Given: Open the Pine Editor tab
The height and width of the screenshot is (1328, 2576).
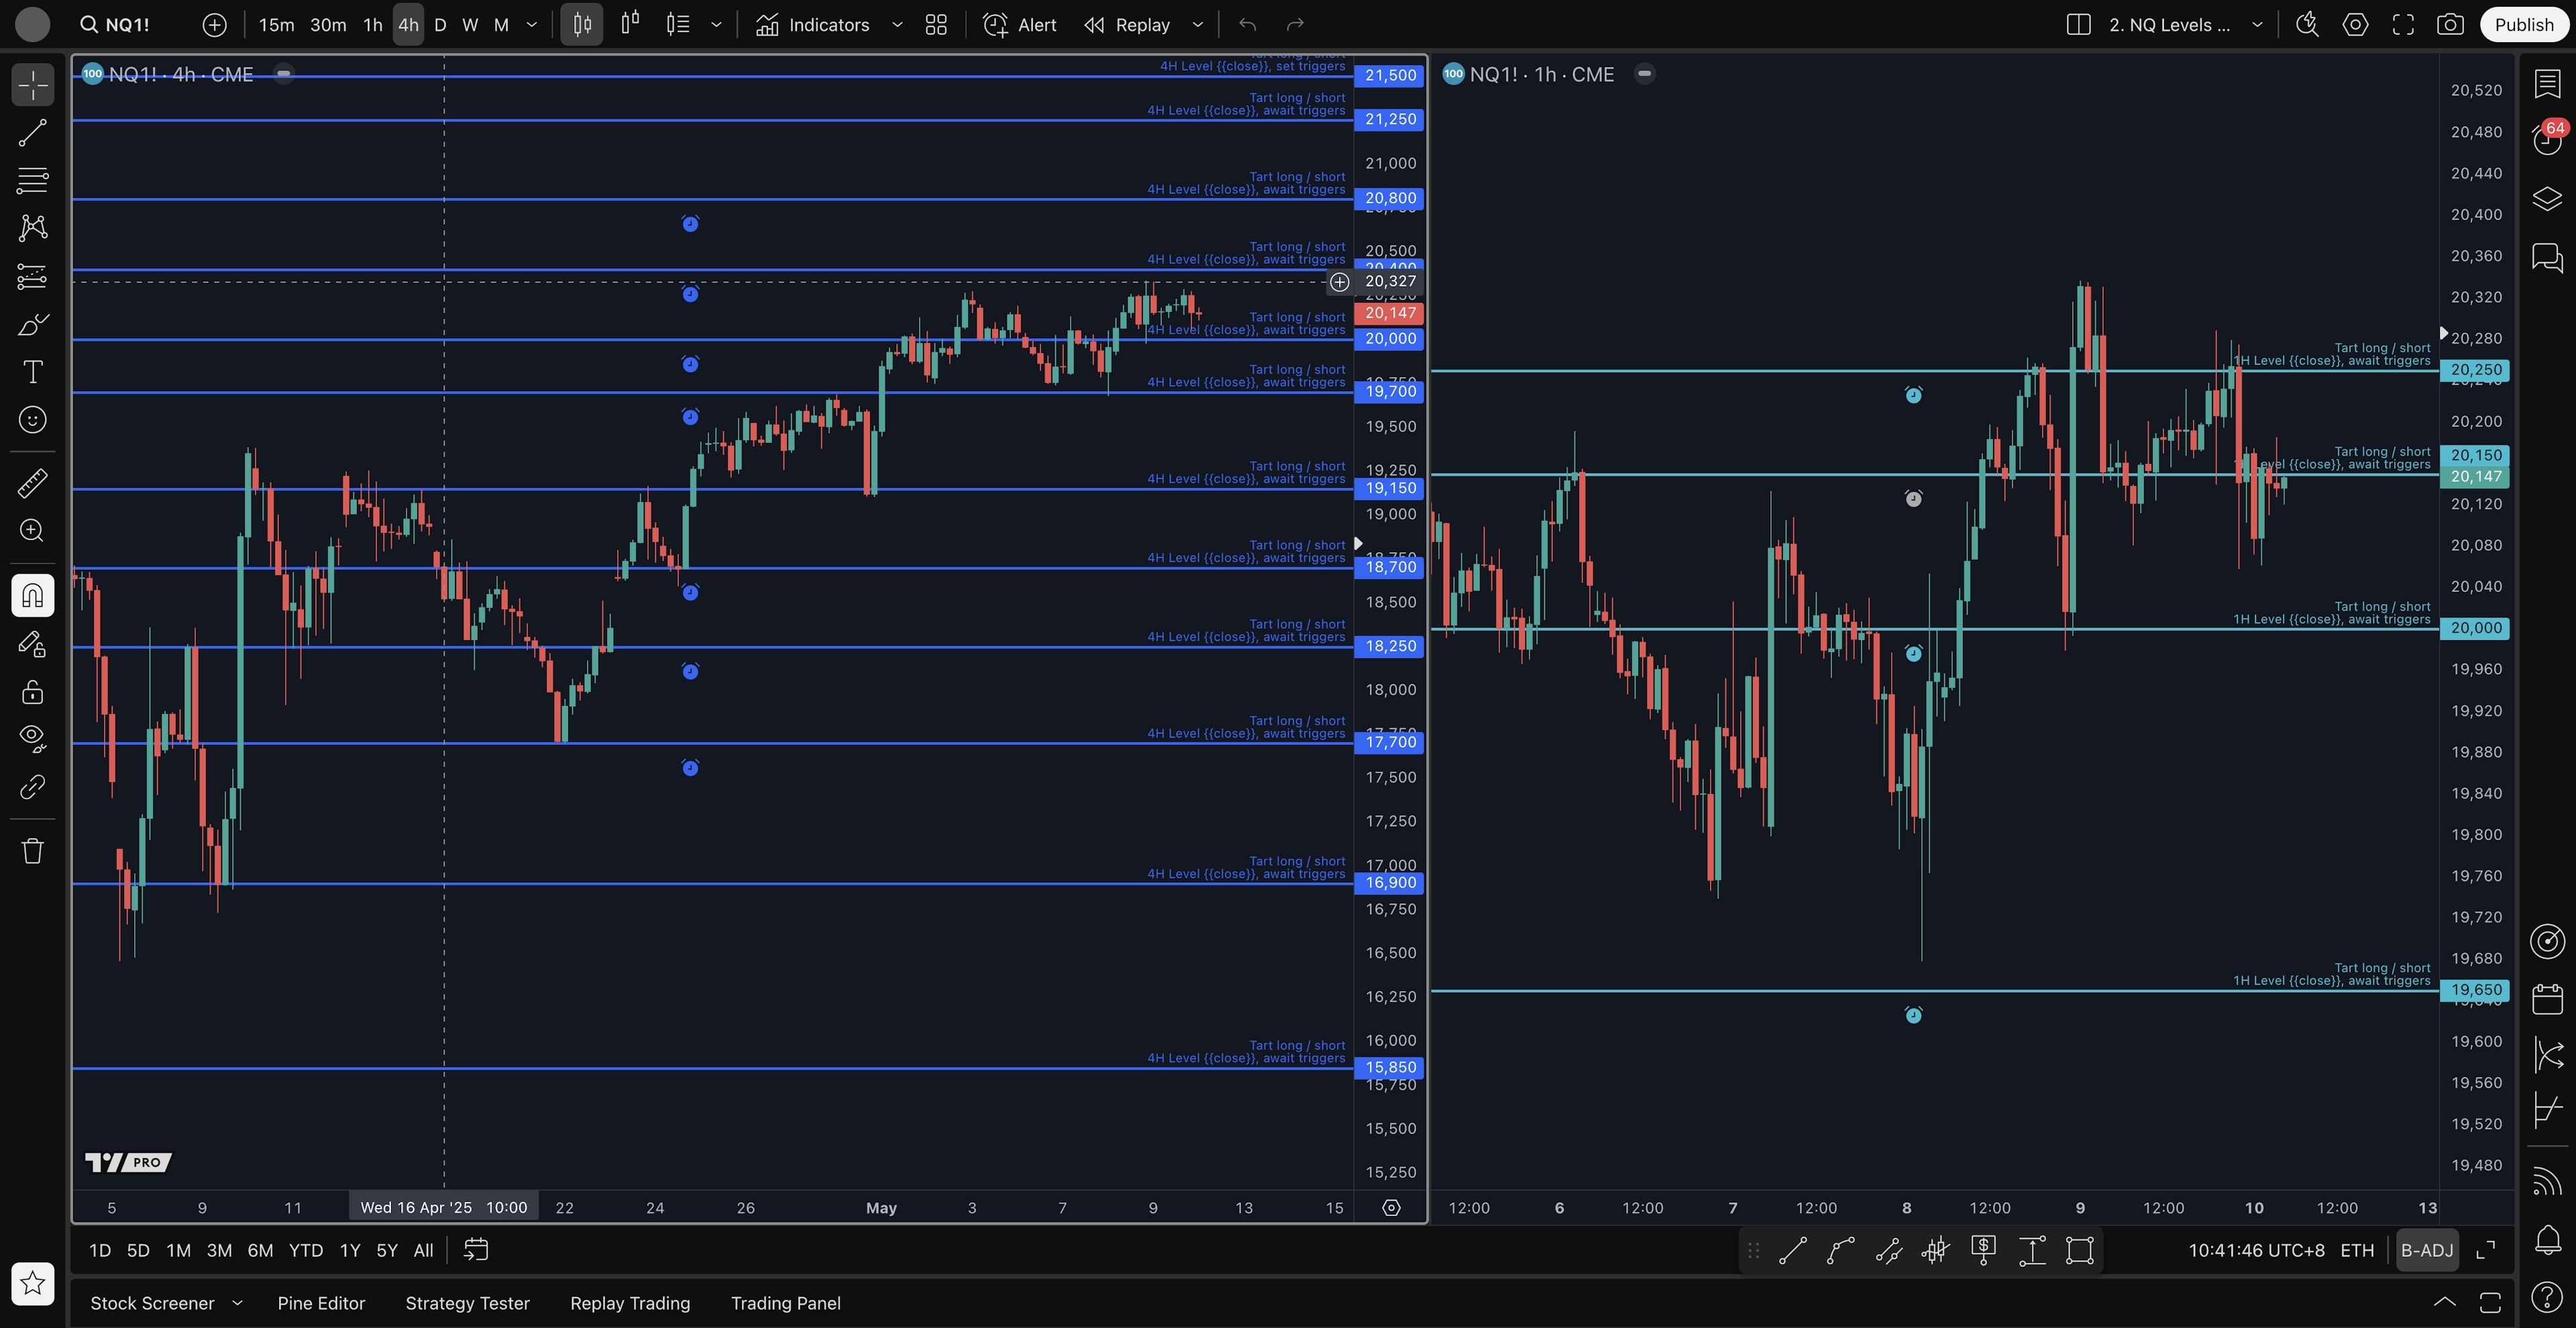Looking at the screenshot, I should (321, 1303).
